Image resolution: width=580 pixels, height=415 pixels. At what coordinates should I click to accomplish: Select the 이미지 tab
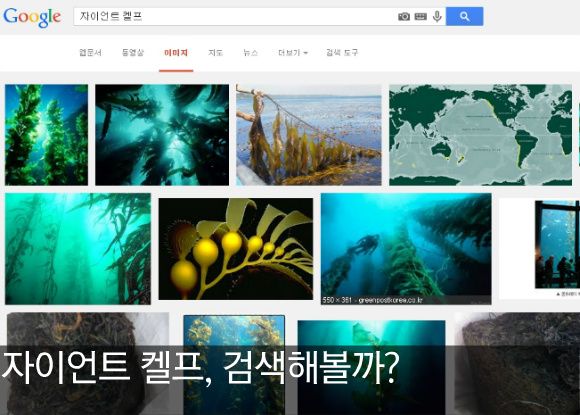(x=176, y=53)
